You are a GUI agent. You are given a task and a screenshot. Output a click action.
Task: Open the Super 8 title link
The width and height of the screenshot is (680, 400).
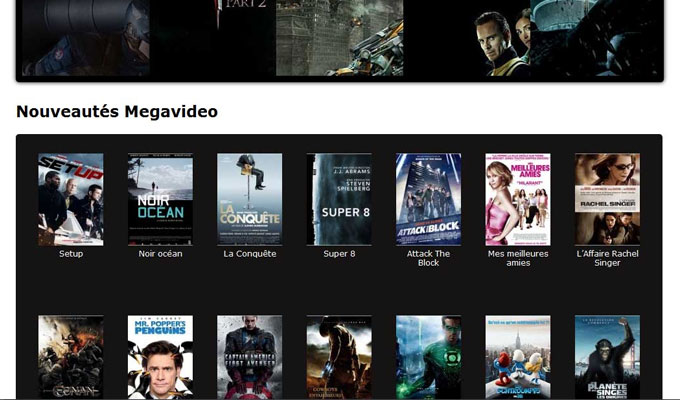click(x=339, y=254)
